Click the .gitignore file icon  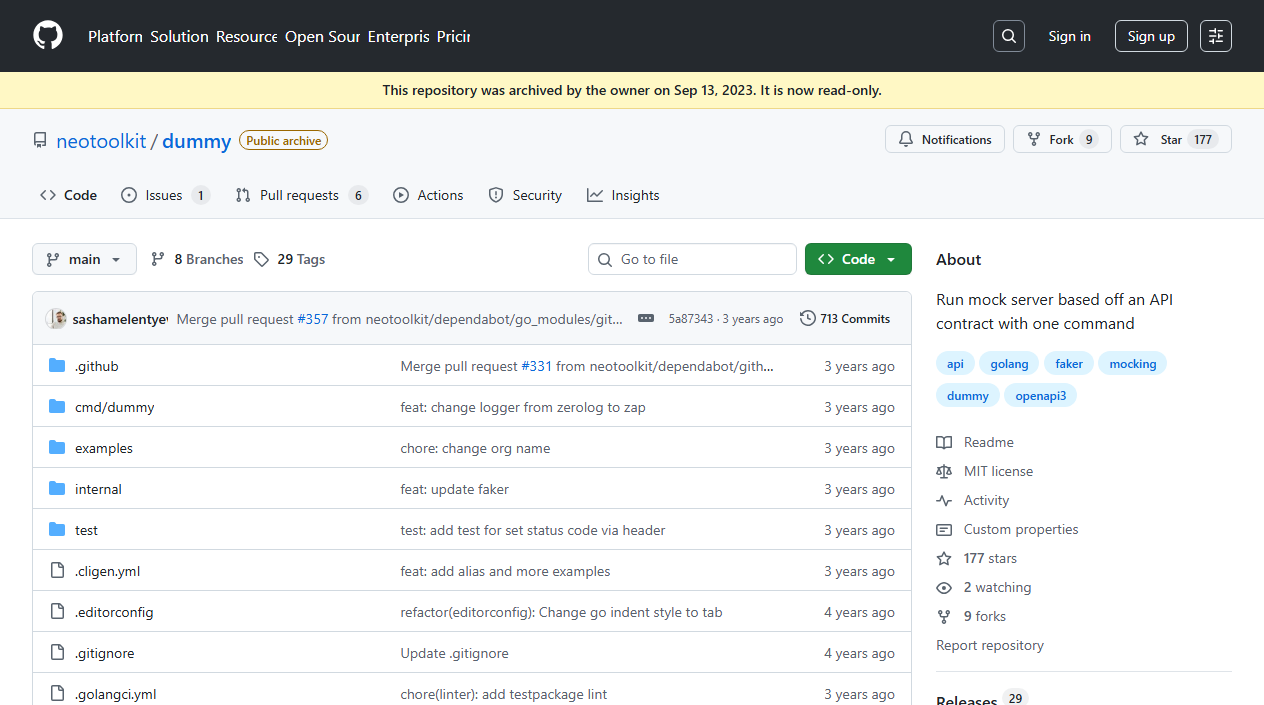[x=57, y=653]
